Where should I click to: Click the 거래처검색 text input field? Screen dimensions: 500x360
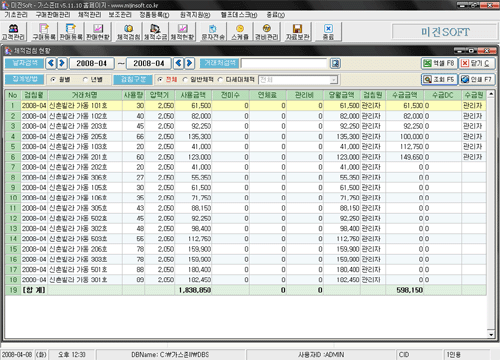tap(284, 63)
